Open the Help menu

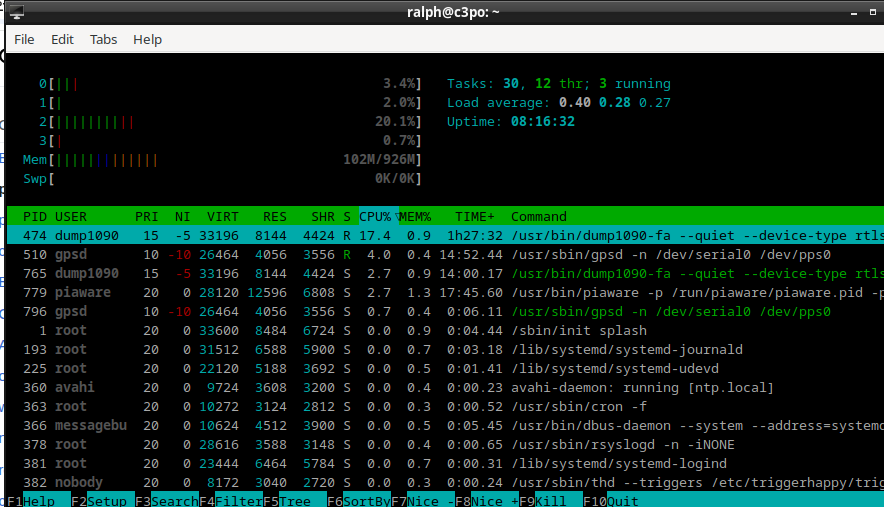pyautogui.click(x=147, y=40)
